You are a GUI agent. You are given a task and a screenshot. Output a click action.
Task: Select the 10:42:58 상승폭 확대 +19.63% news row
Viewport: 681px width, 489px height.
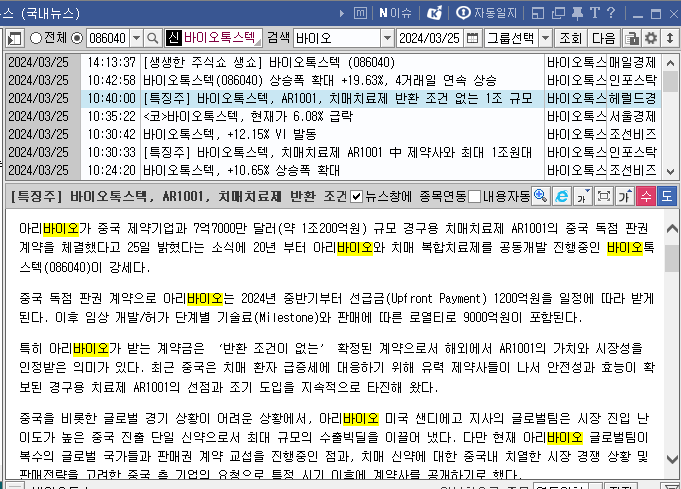(334, 80)
